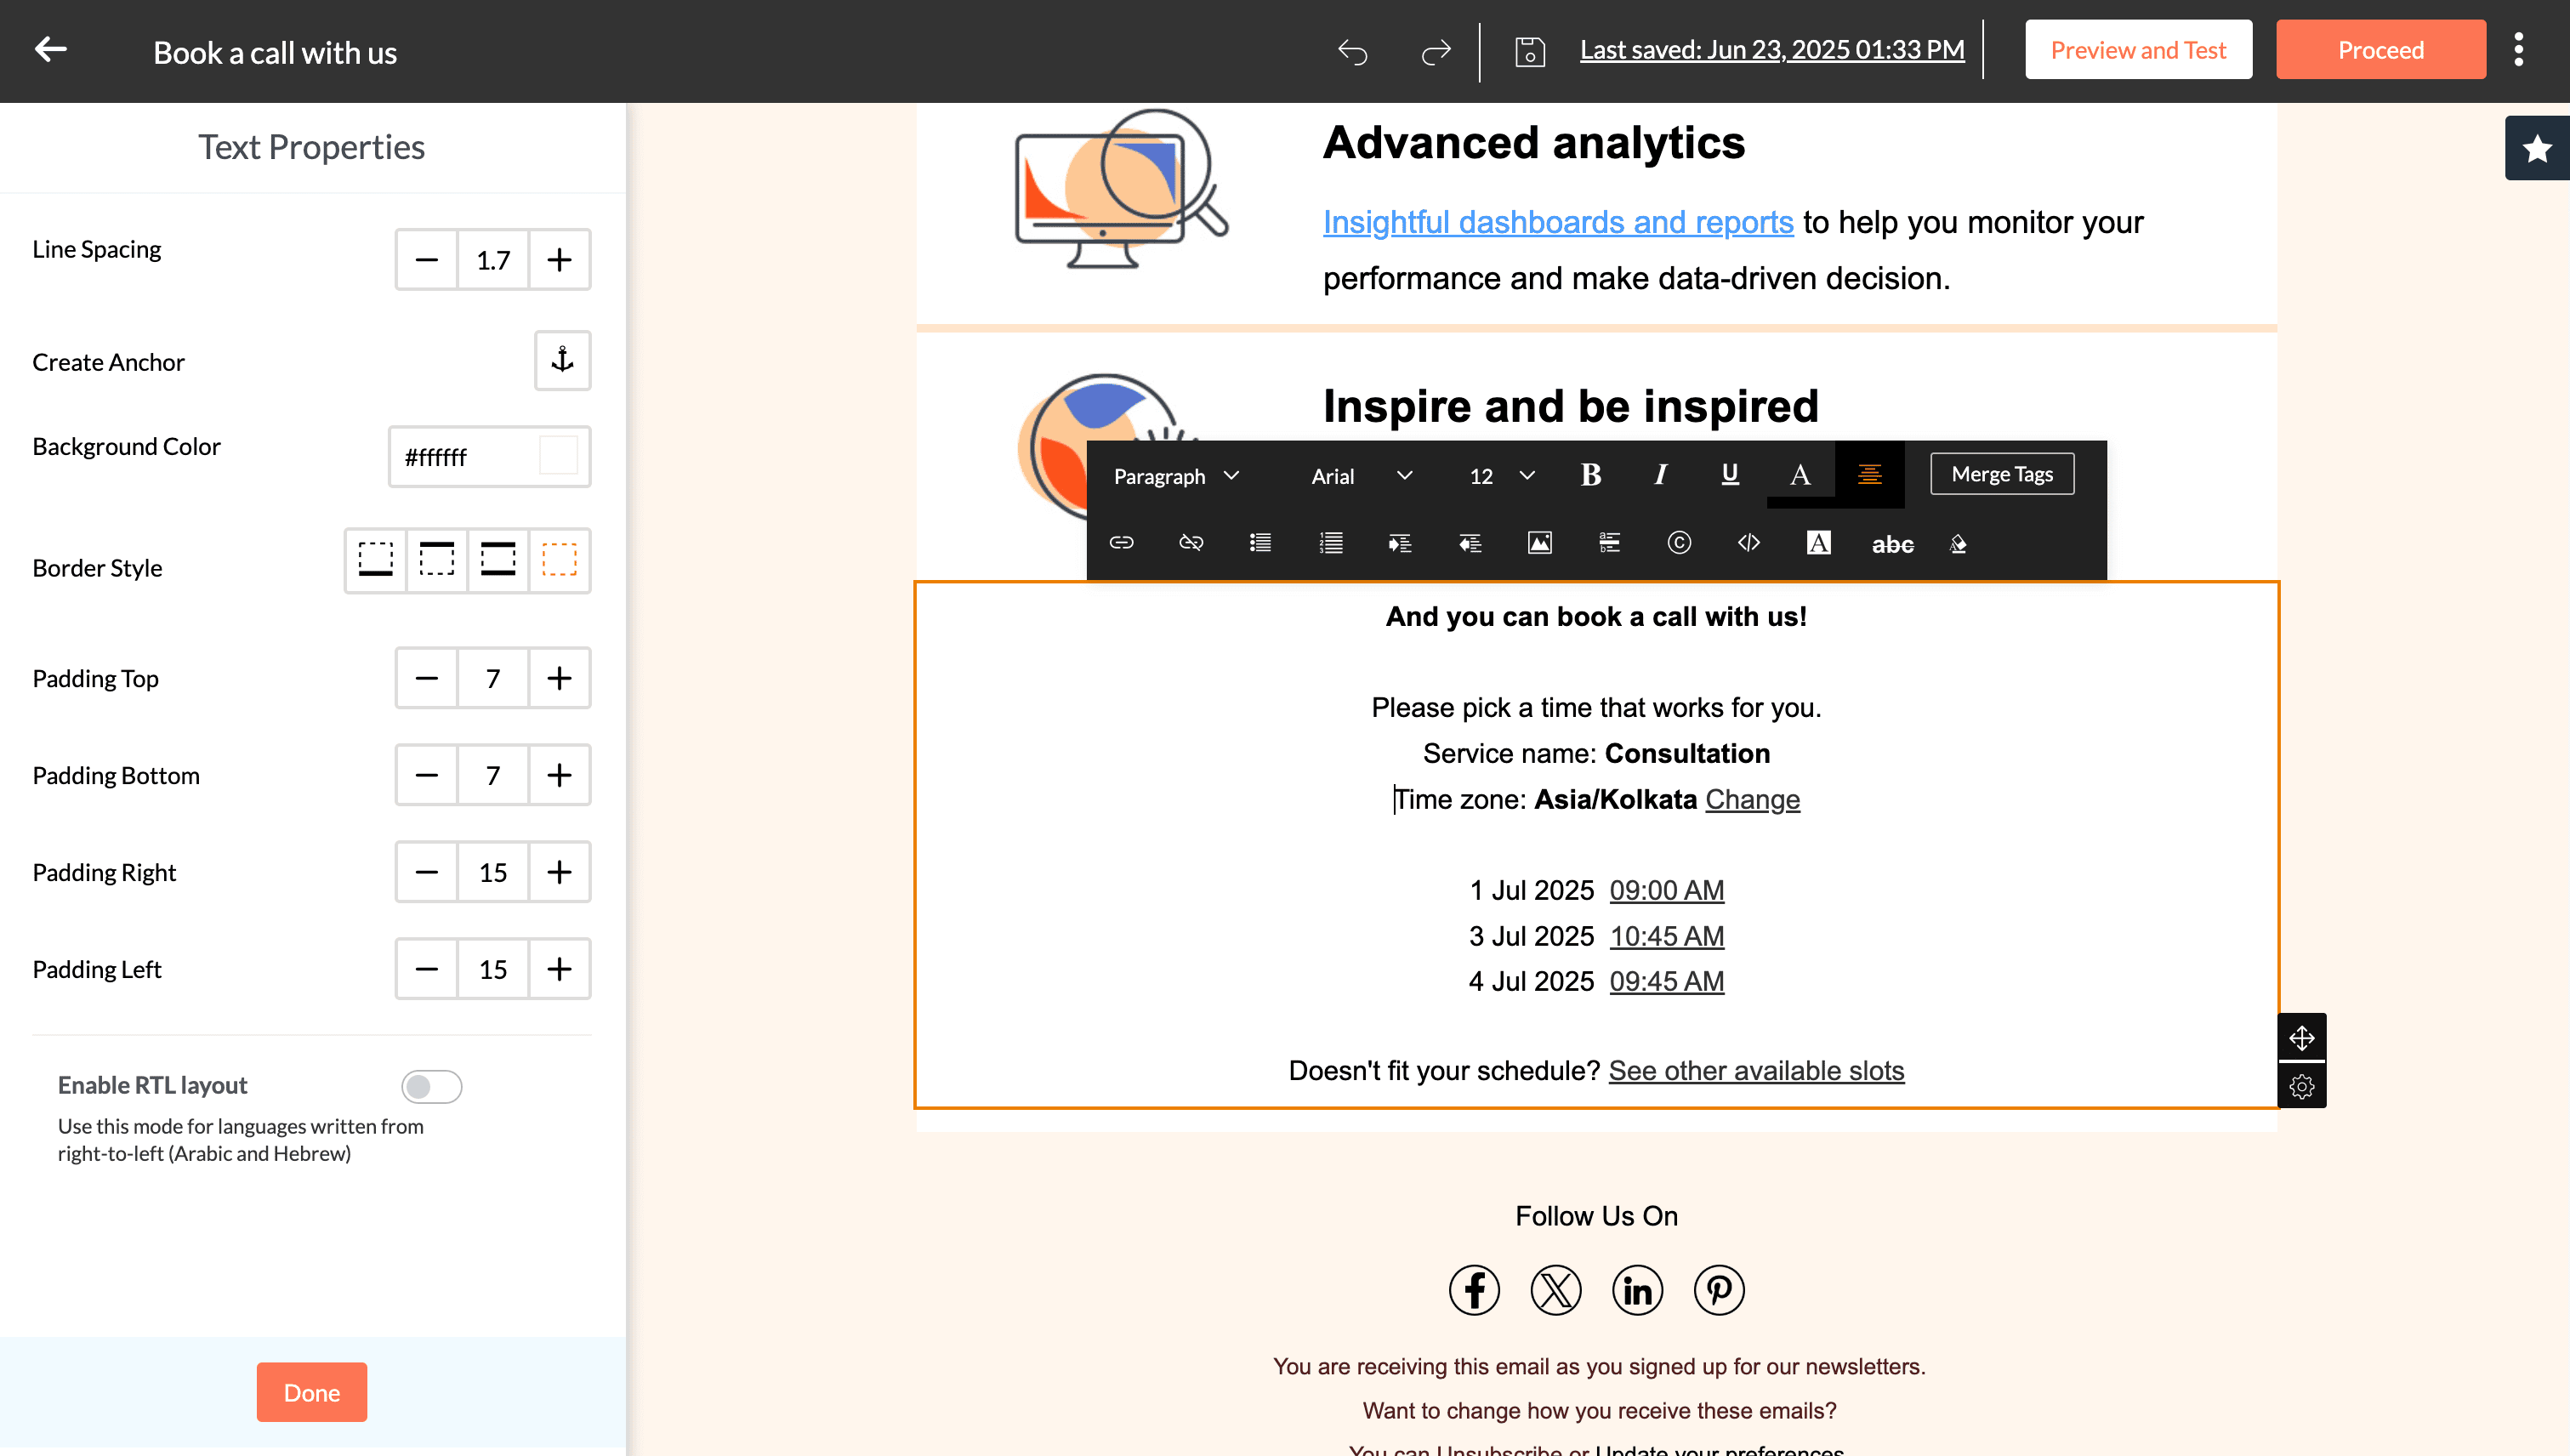Open Merge Tags menu
Image resolution: width=2570 pixels, height=1456 pixels.
pyautogui.click(x=2001, y=473)
